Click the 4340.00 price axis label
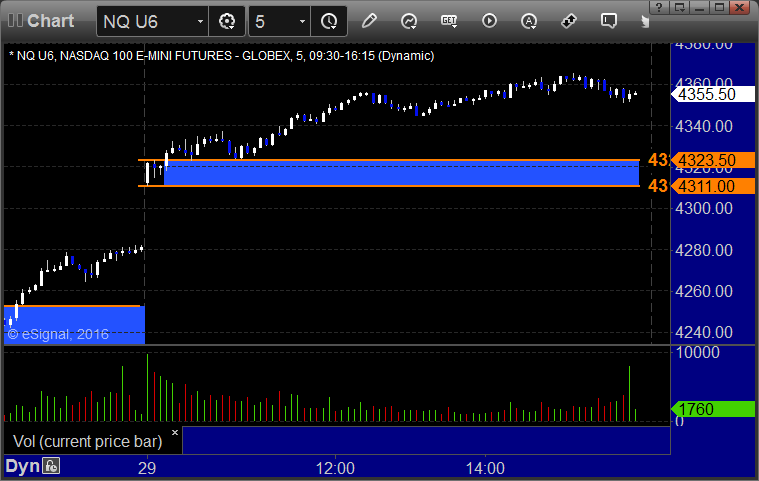 pyautogui.click(x=704, y=127)
